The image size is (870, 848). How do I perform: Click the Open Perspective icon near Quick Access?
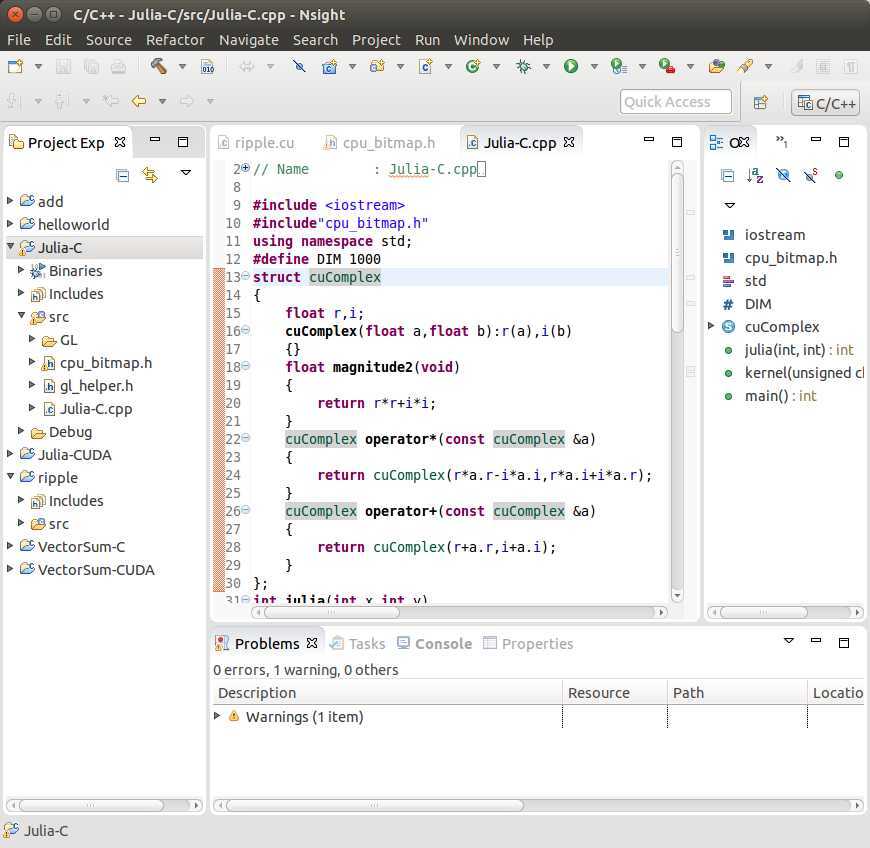click(760, 102)
